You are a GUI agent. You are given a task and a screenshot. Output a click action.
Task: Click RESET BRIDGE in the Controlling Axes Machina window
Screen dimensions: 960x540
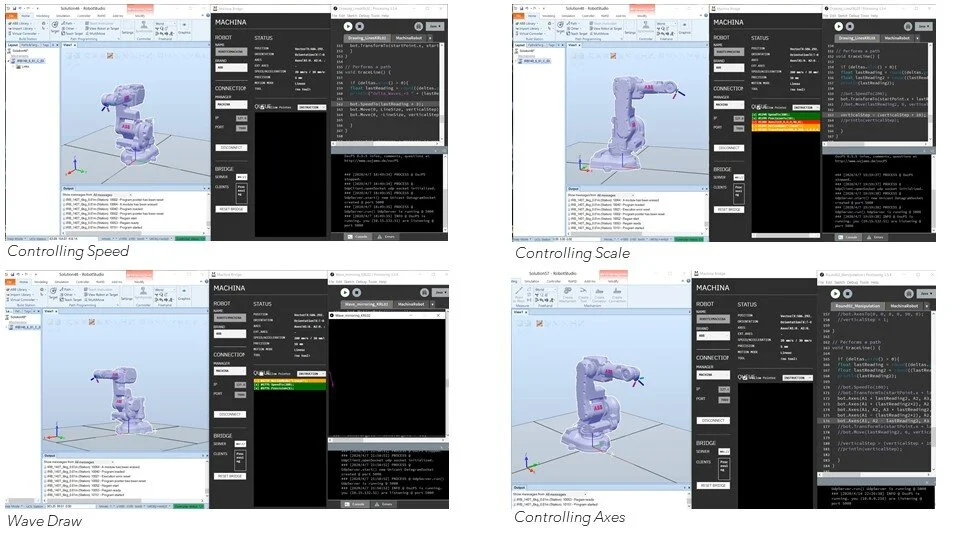click(x=713, y=485)
